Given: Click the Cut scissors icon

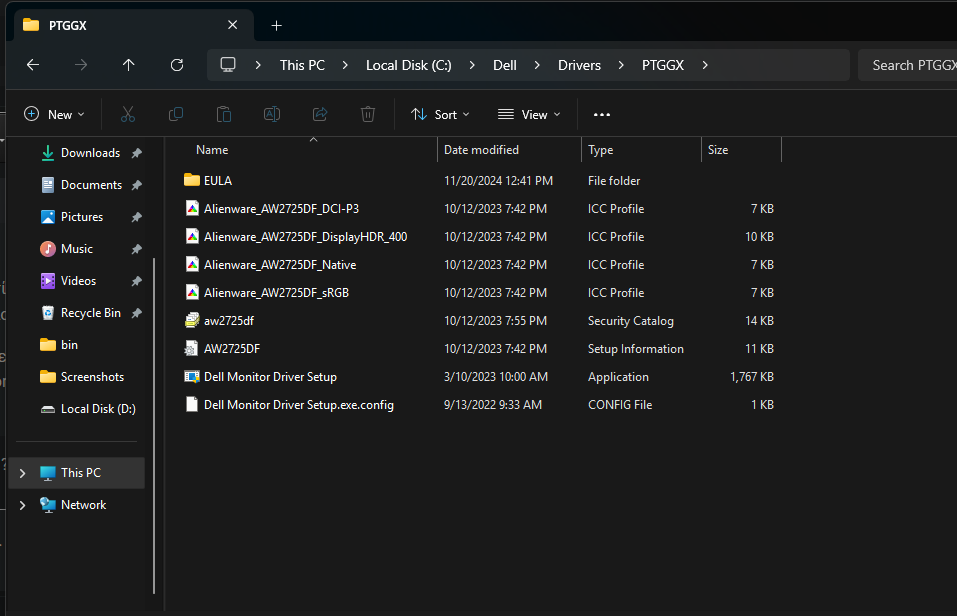Looking at the screenshot, I should coord(128,114).
